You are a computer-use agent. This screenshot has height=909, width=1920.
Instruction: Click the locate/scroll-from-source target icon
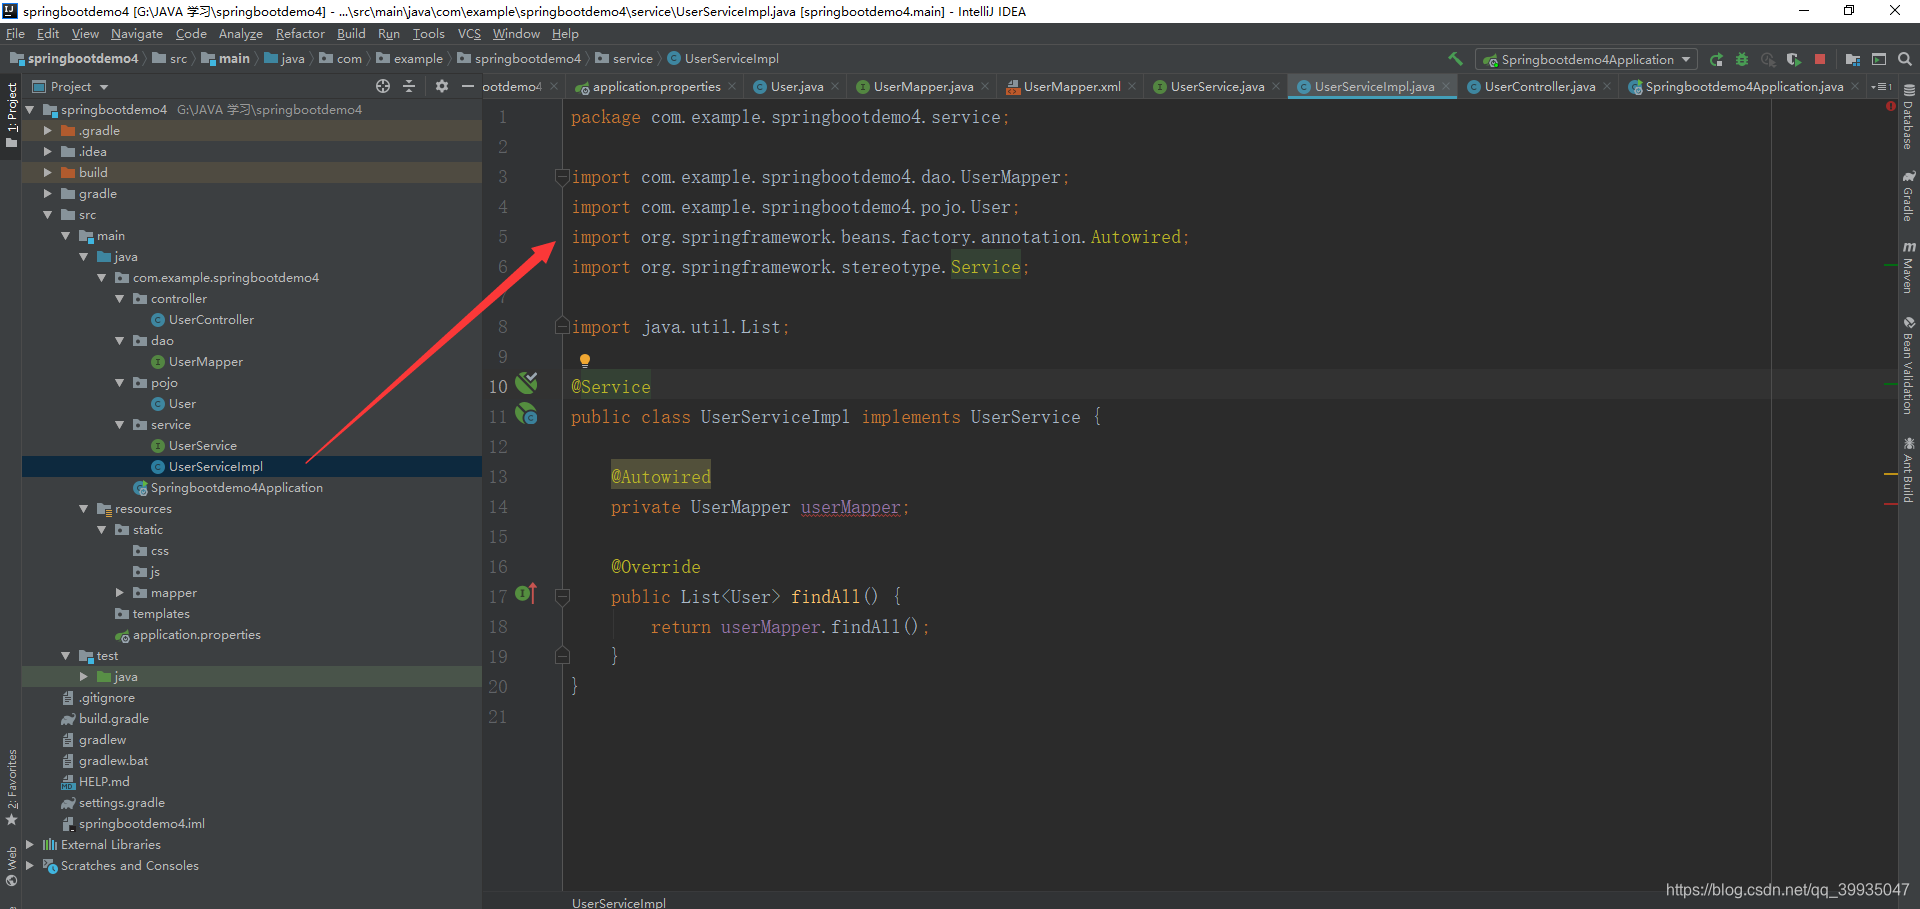tap(383, 86)
